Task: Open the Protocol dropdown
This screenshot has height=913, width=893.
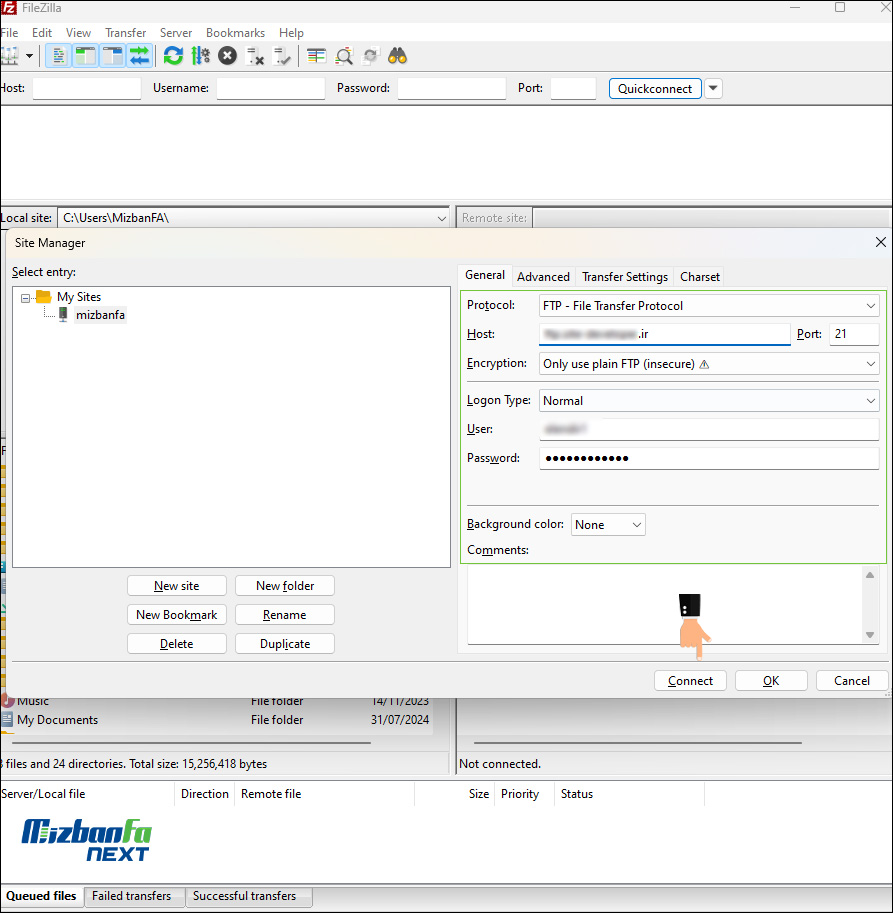Action: pos(708,306)
